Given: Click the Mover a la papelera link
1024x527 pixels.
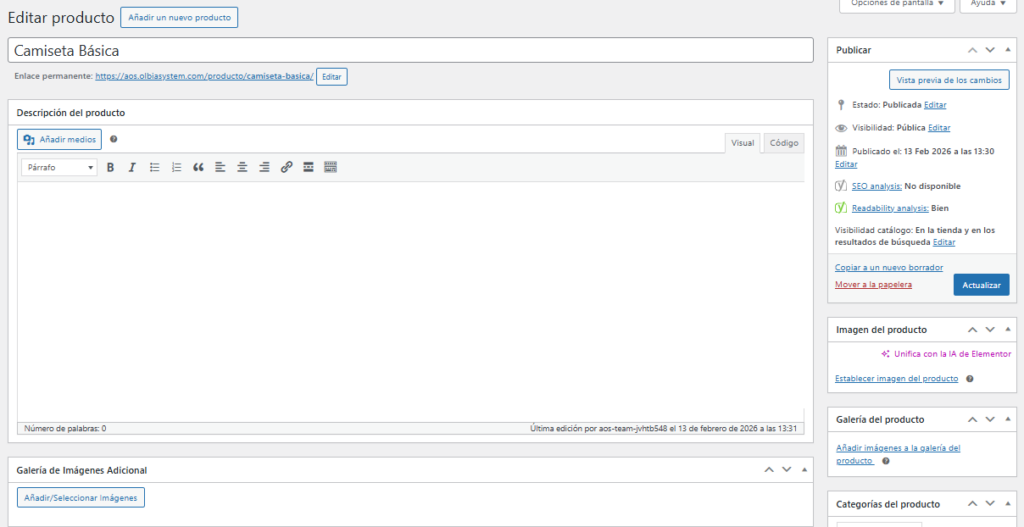Looking at the screenshot, I should (x=873, y=285).
